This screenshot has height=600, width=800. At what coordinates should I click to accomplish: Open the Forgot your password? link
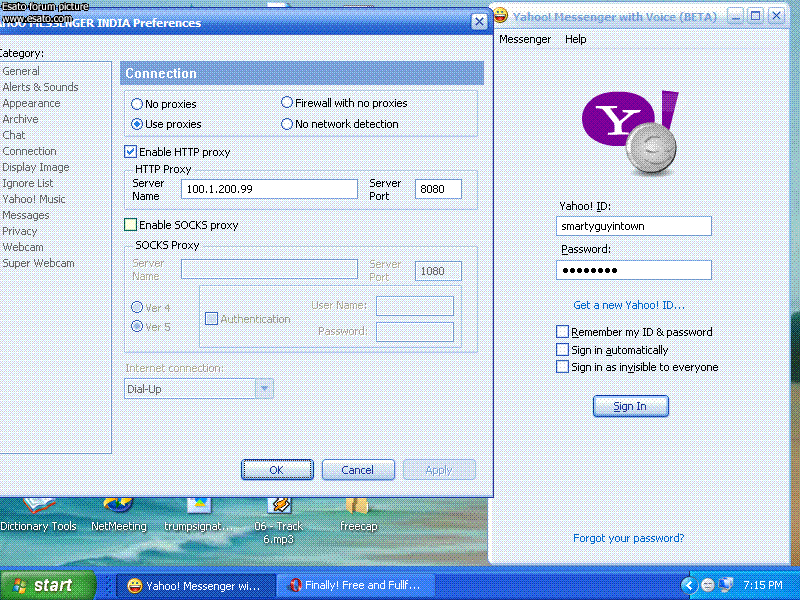click(x=629, y=538)
